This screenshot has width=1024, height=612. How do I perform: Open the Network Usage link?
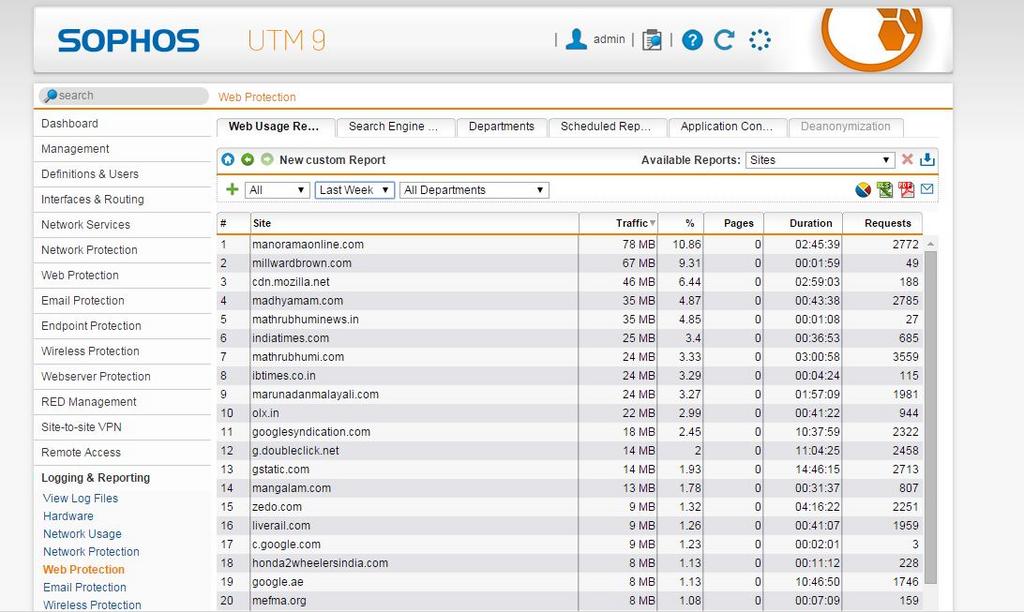(82, 534)
